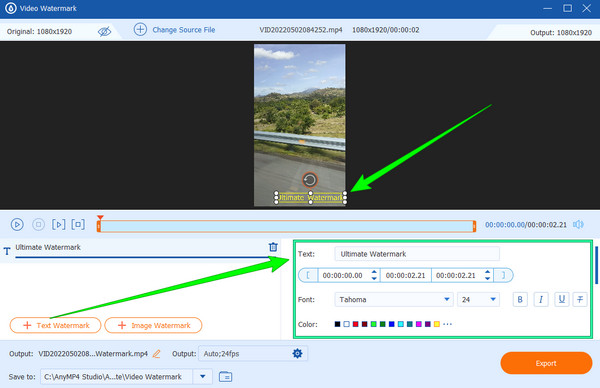Open more colors with the ellipsis
Viewport: 600px width, 388px height.
(447, 324)
